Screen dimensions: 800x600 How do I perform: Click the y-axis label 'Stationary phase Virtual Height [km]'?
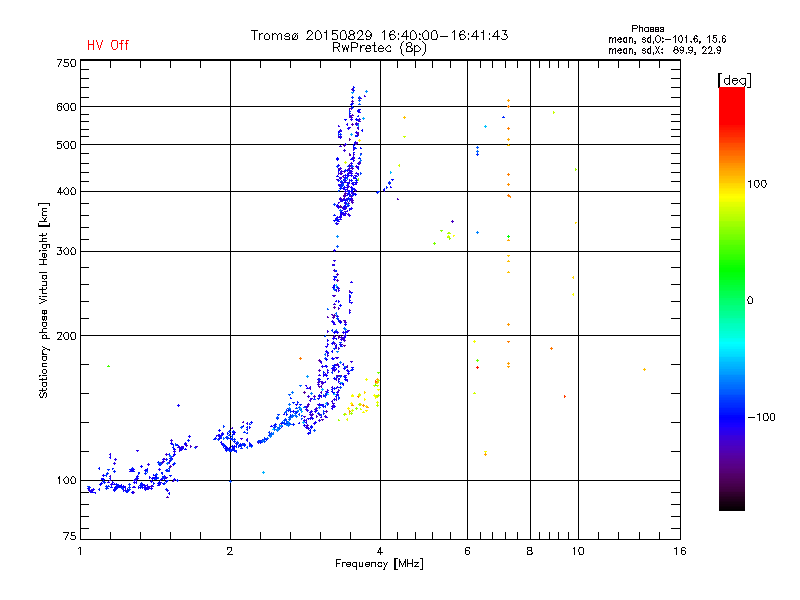click(43, 301)
